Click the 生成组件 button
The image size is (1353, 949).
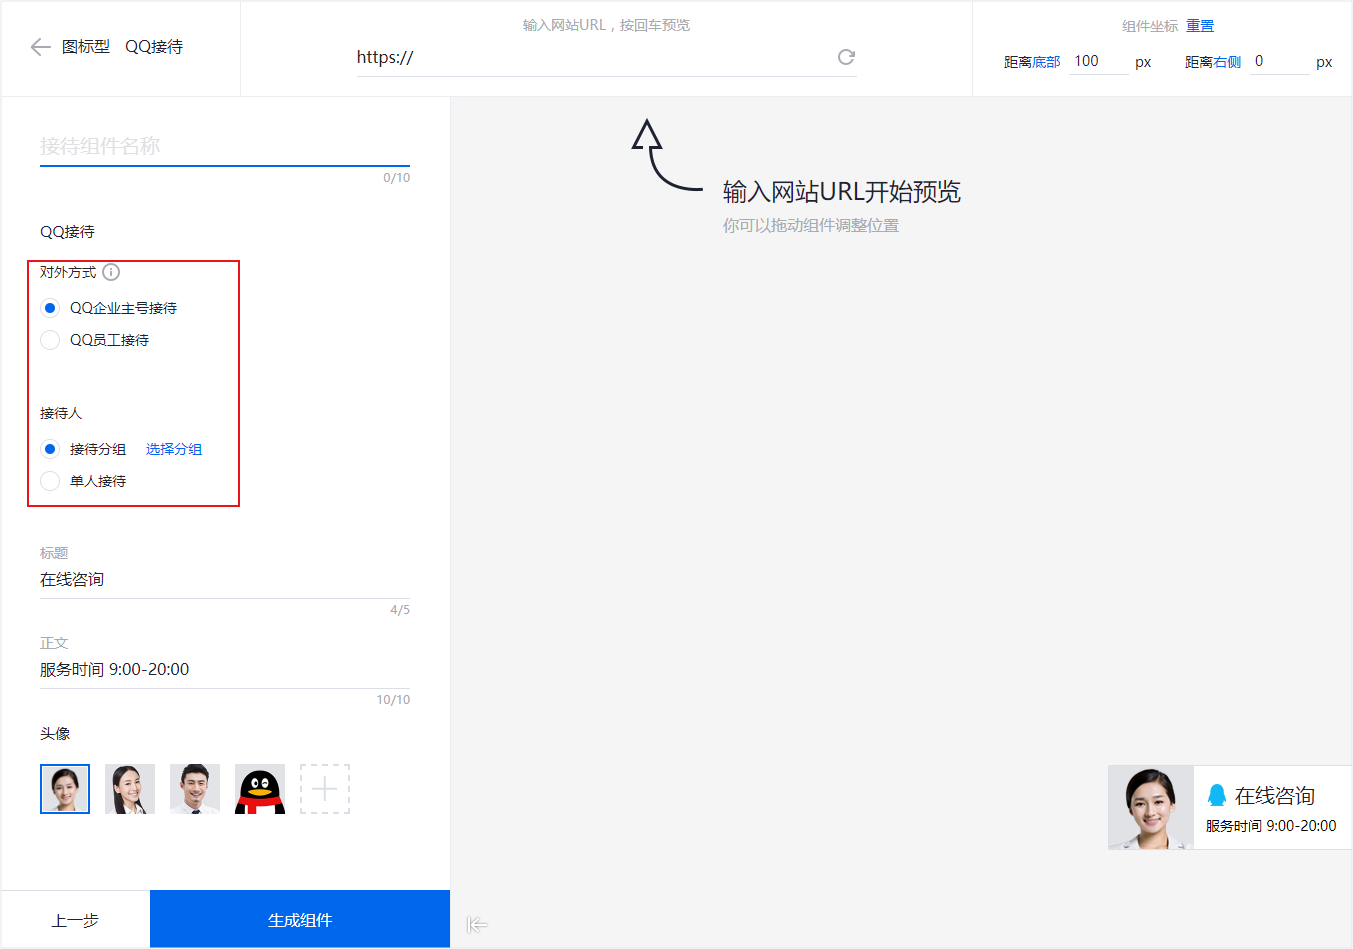pos(300,919)
